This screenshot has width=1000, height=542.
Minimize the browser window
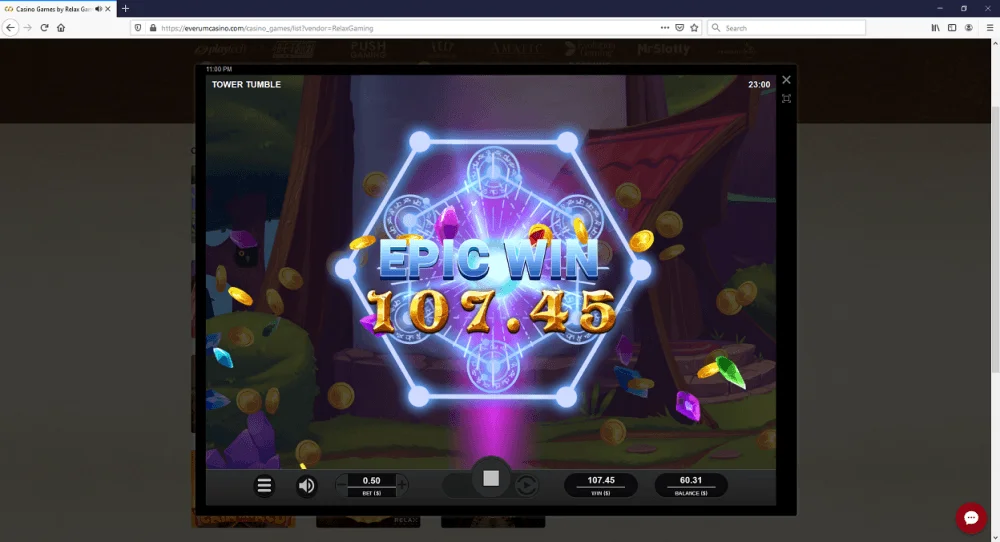pyautogui.click(x=939, y=8)
